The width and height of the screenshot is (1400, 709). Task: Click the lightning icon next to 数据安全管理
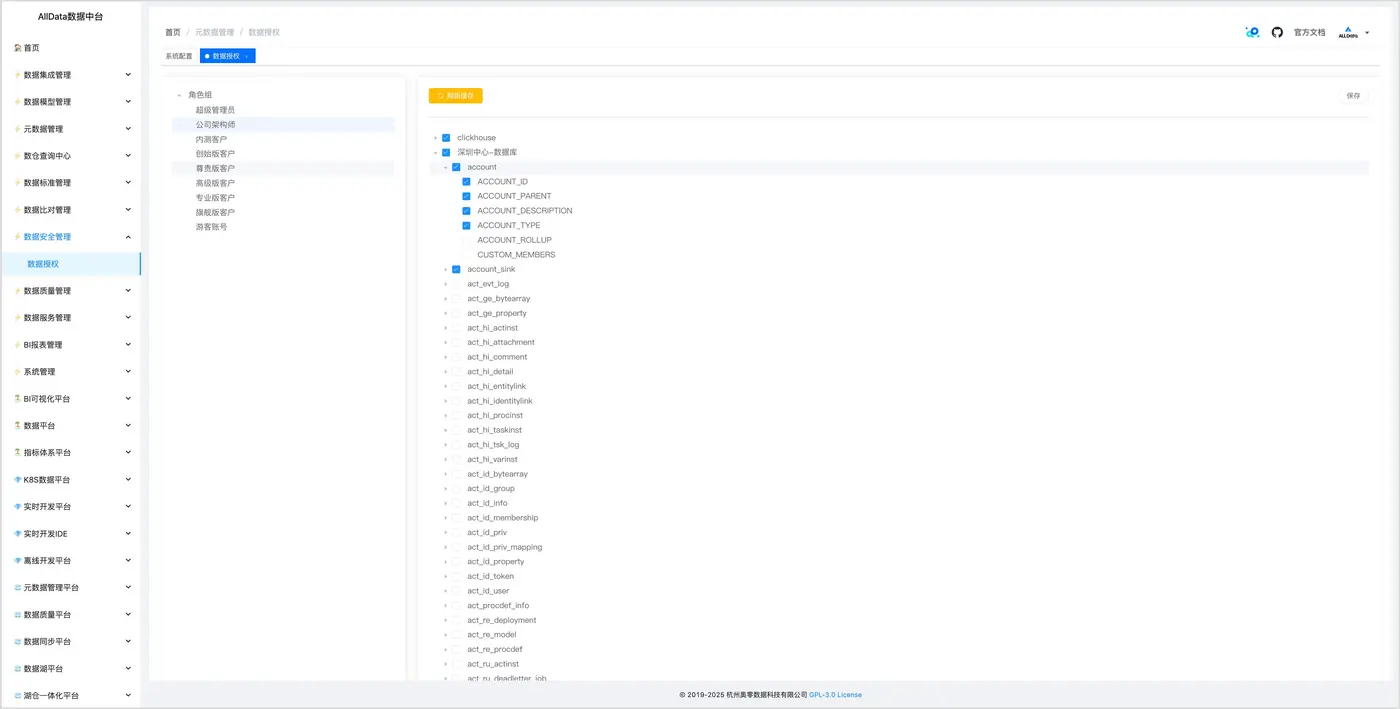pyautogui.click(x=18, y=237)
